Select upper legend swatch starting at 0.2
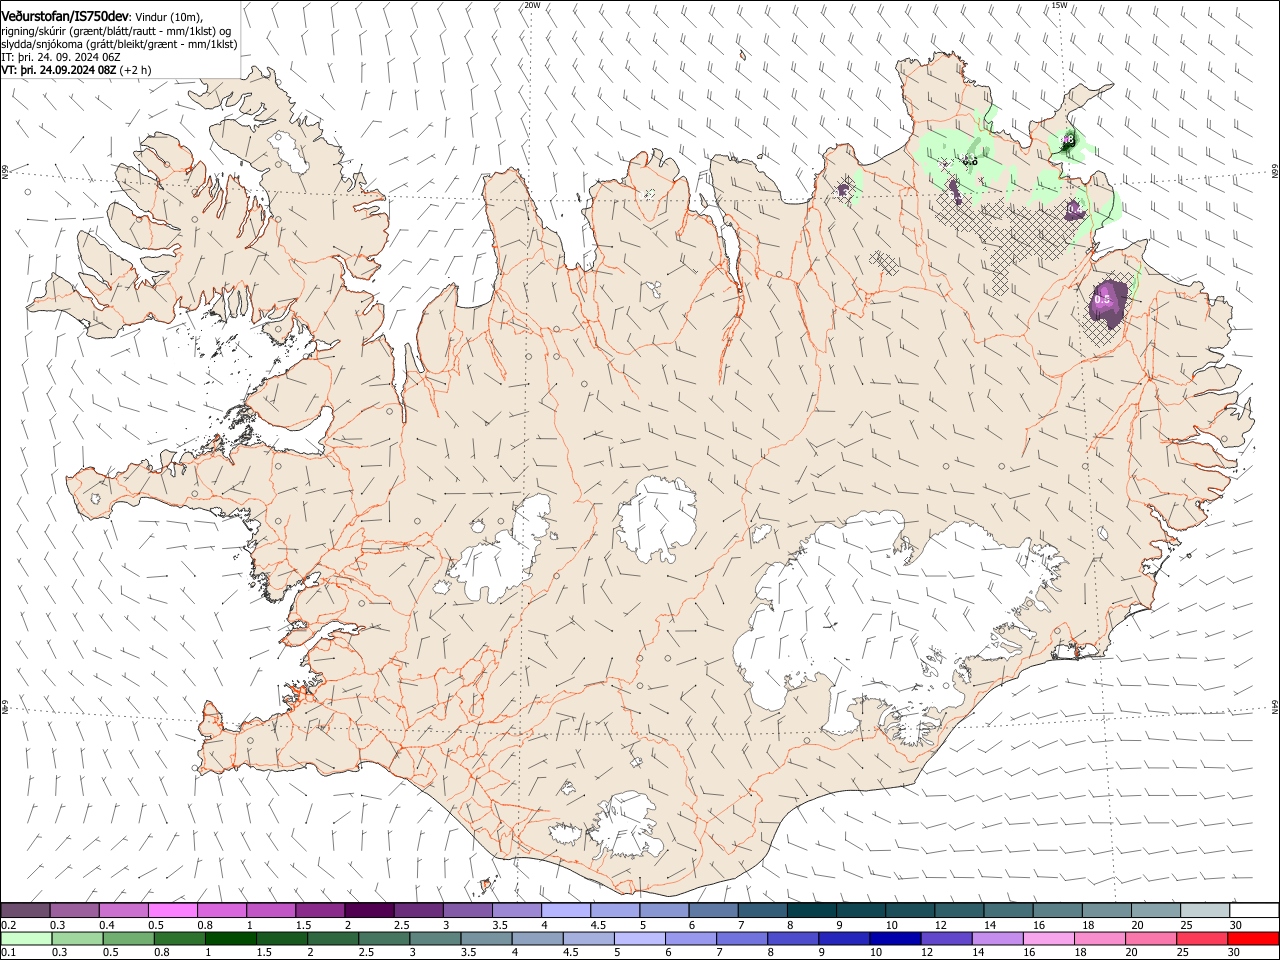 tap(25, 910)
